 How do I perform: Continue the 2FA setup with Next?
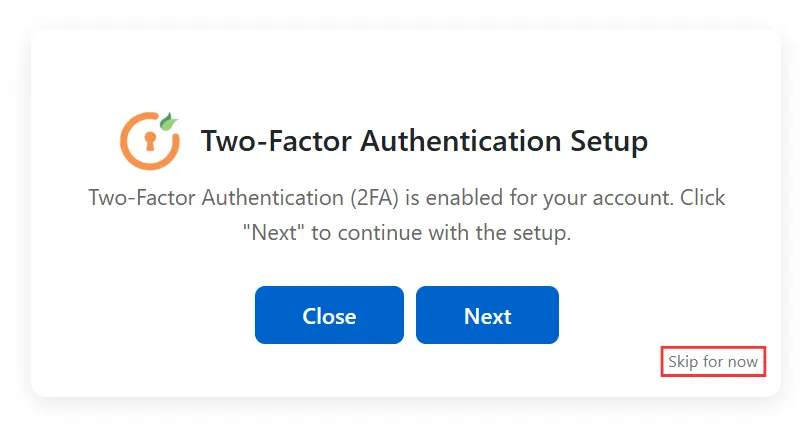(x=487, y=316)
